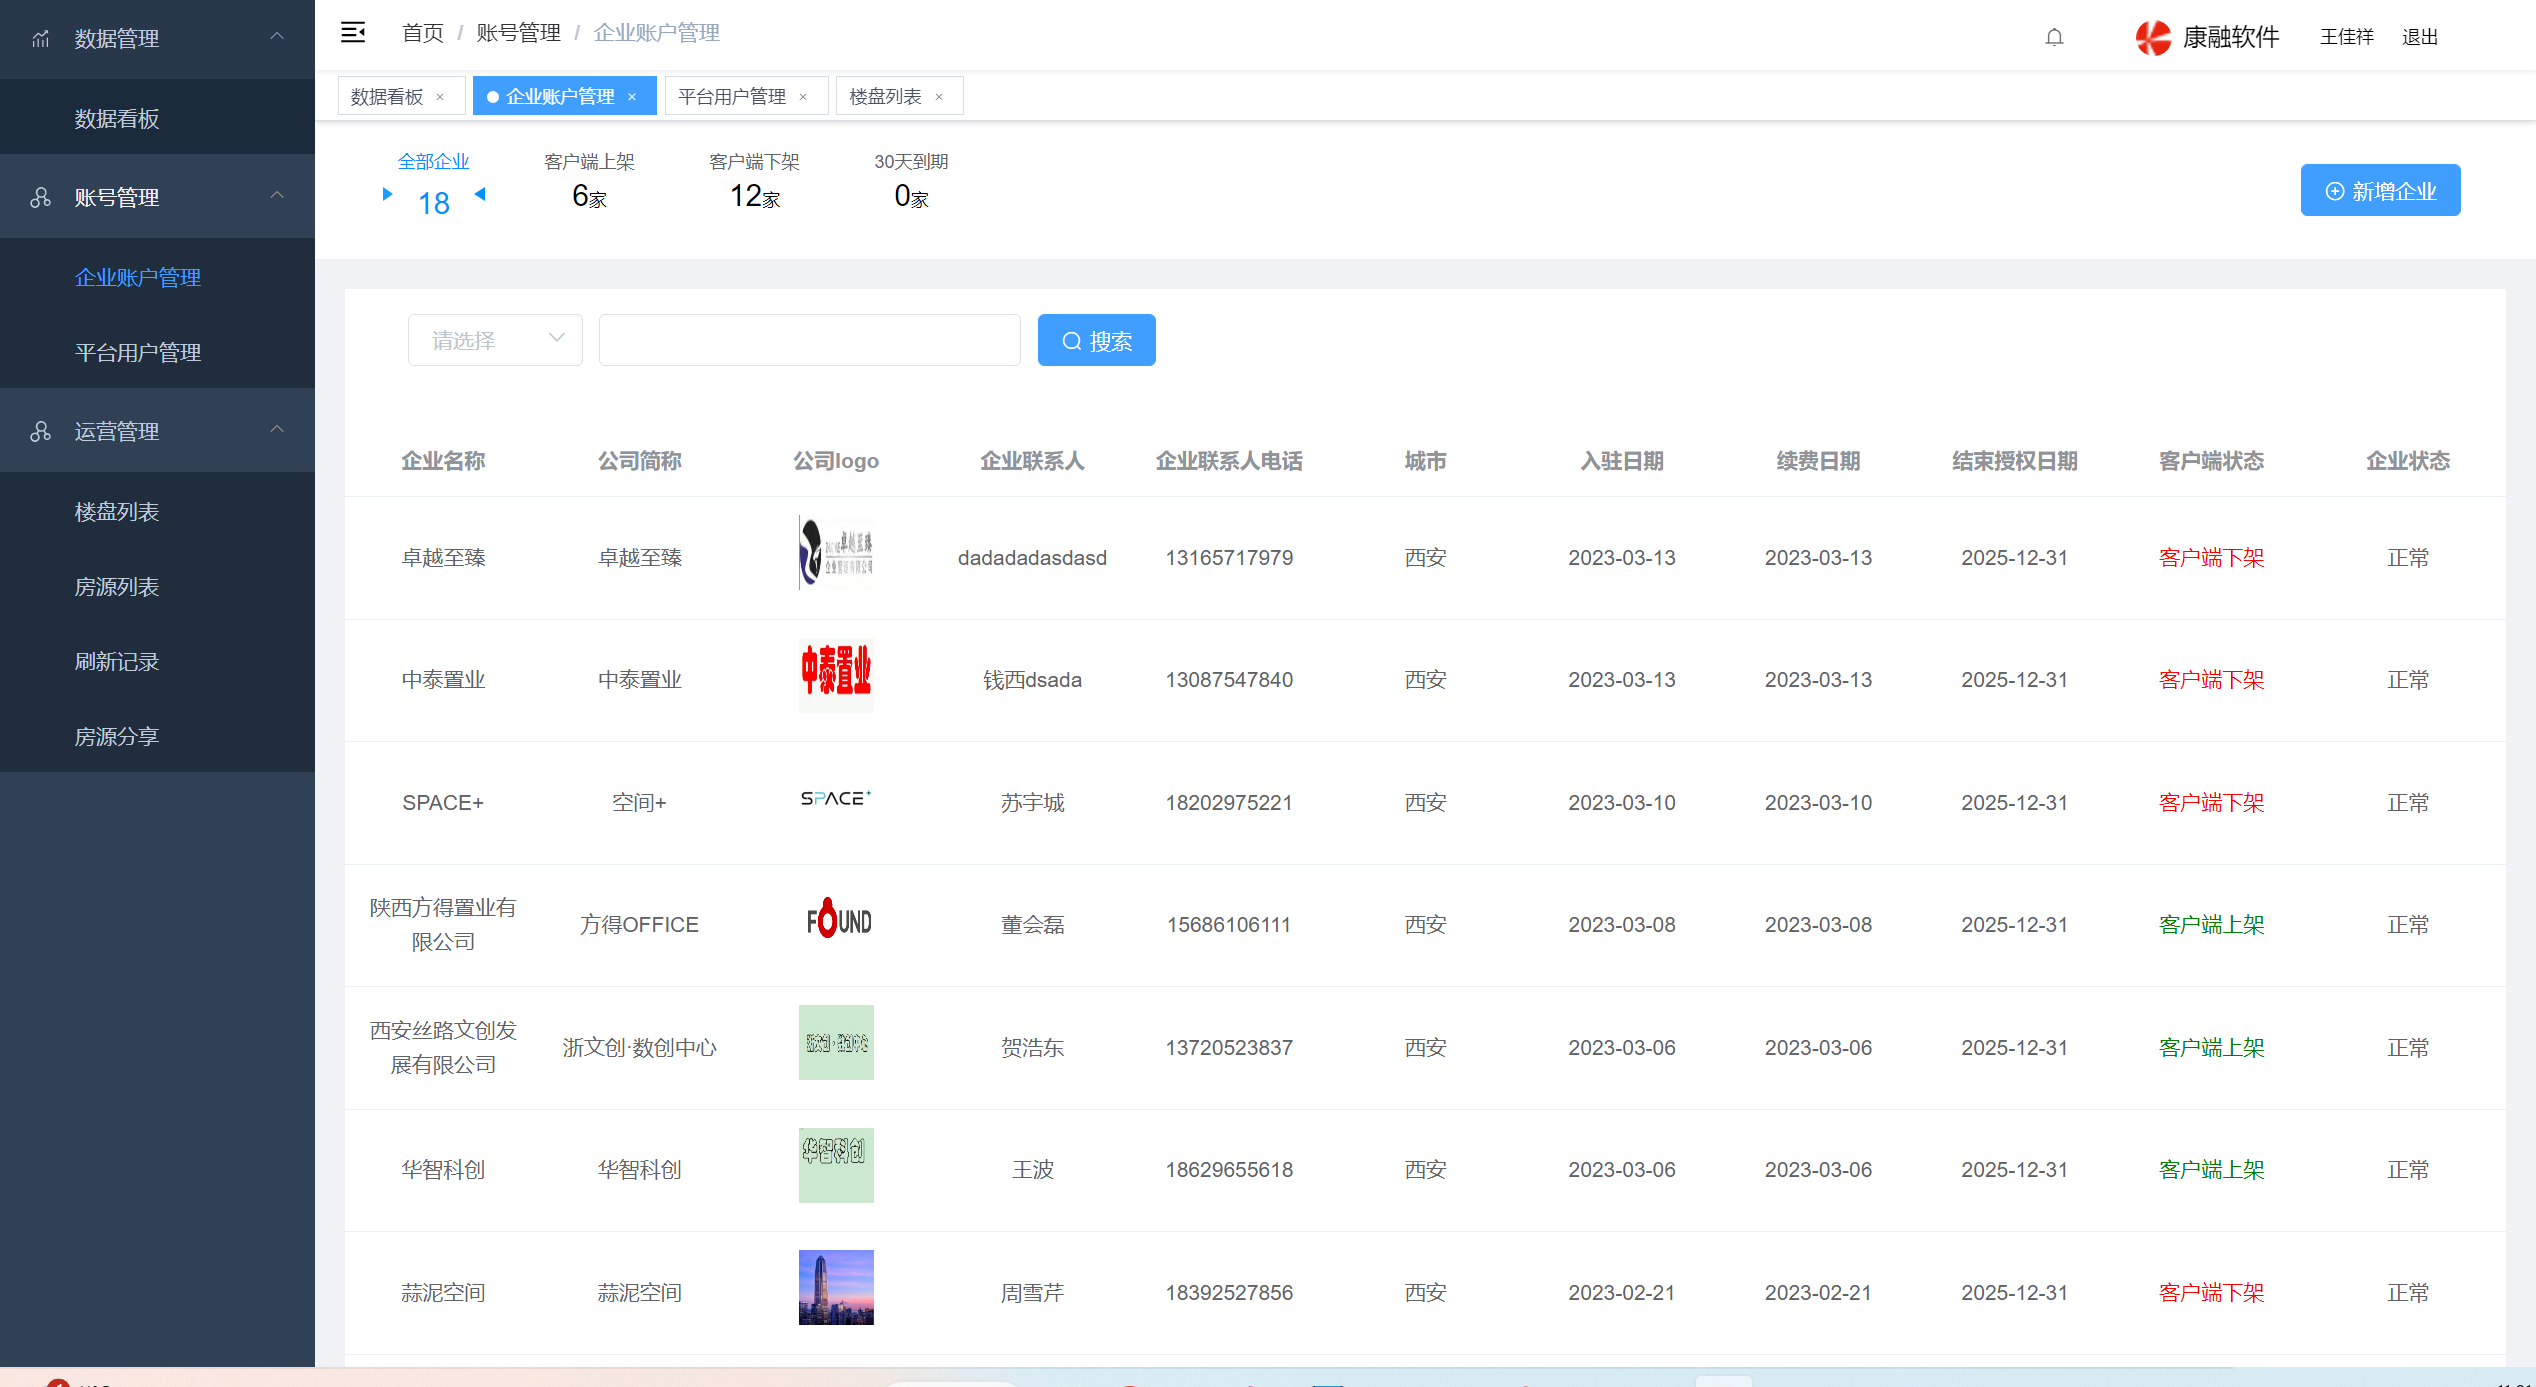
Task: Click the 客户端下架 status for 中泰置业
Action: pos(2211,679)
